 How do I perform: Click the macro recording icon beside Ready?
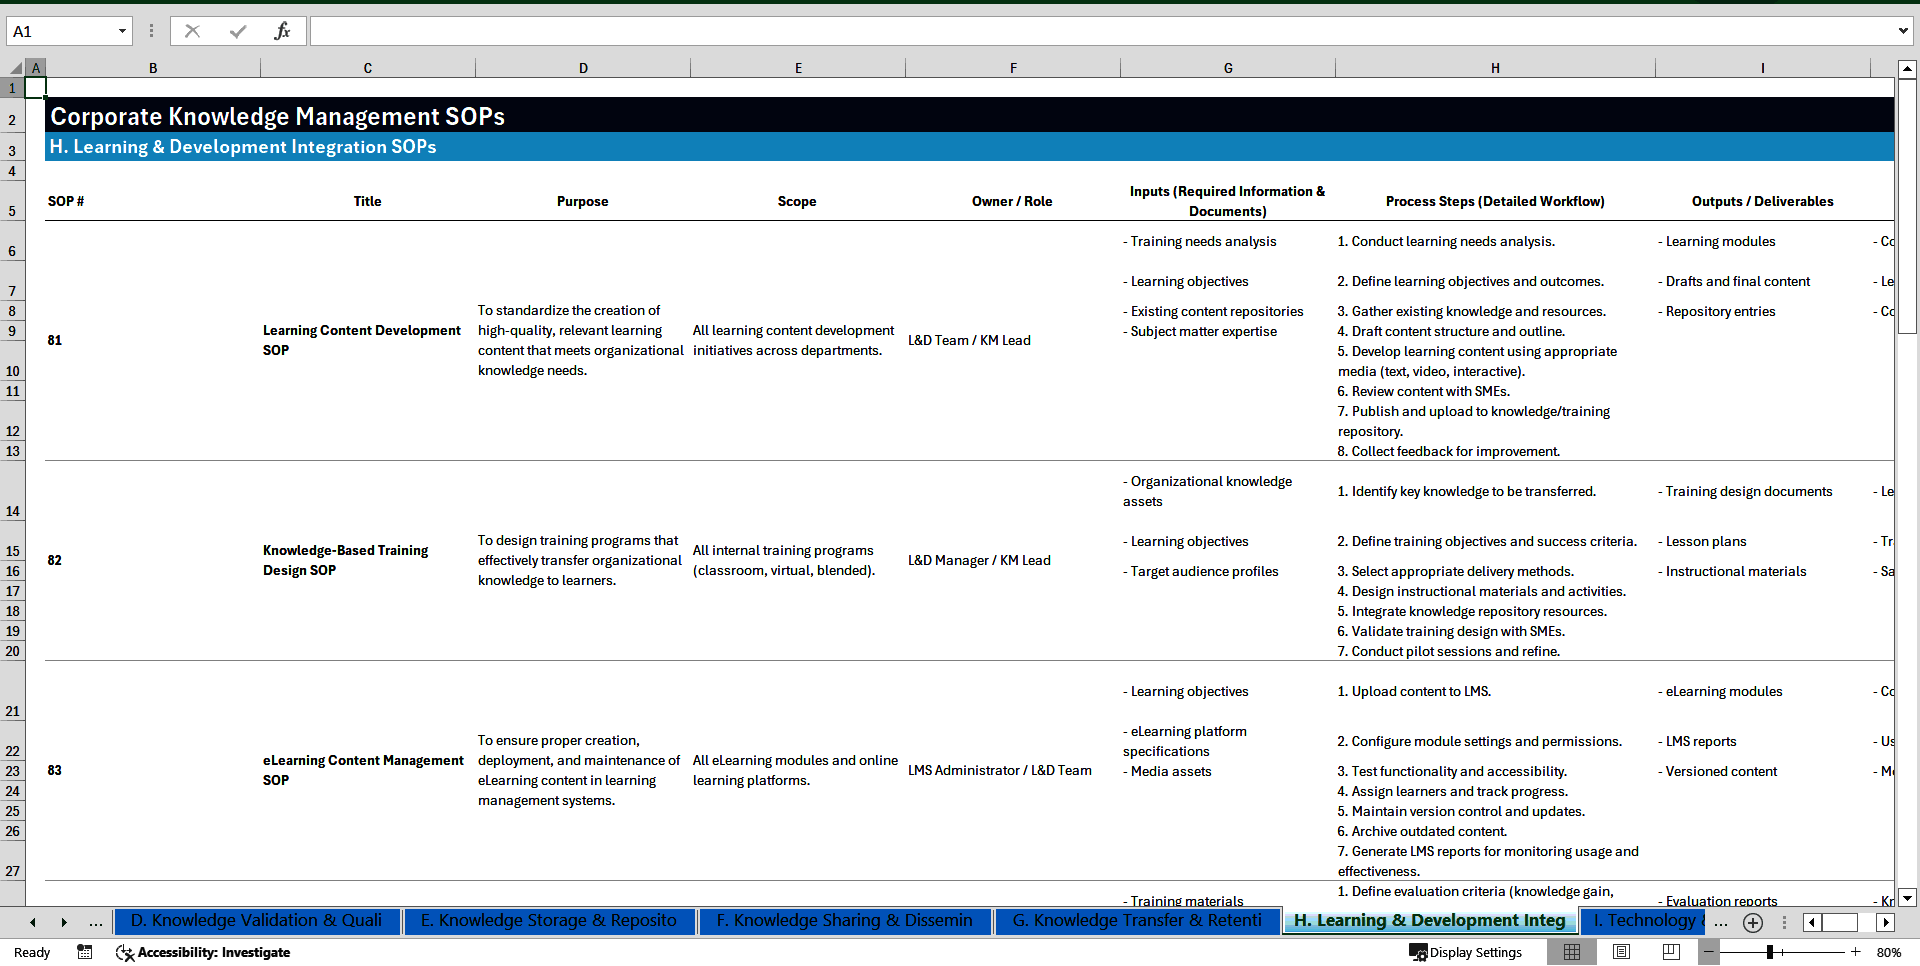click(85, 952)
